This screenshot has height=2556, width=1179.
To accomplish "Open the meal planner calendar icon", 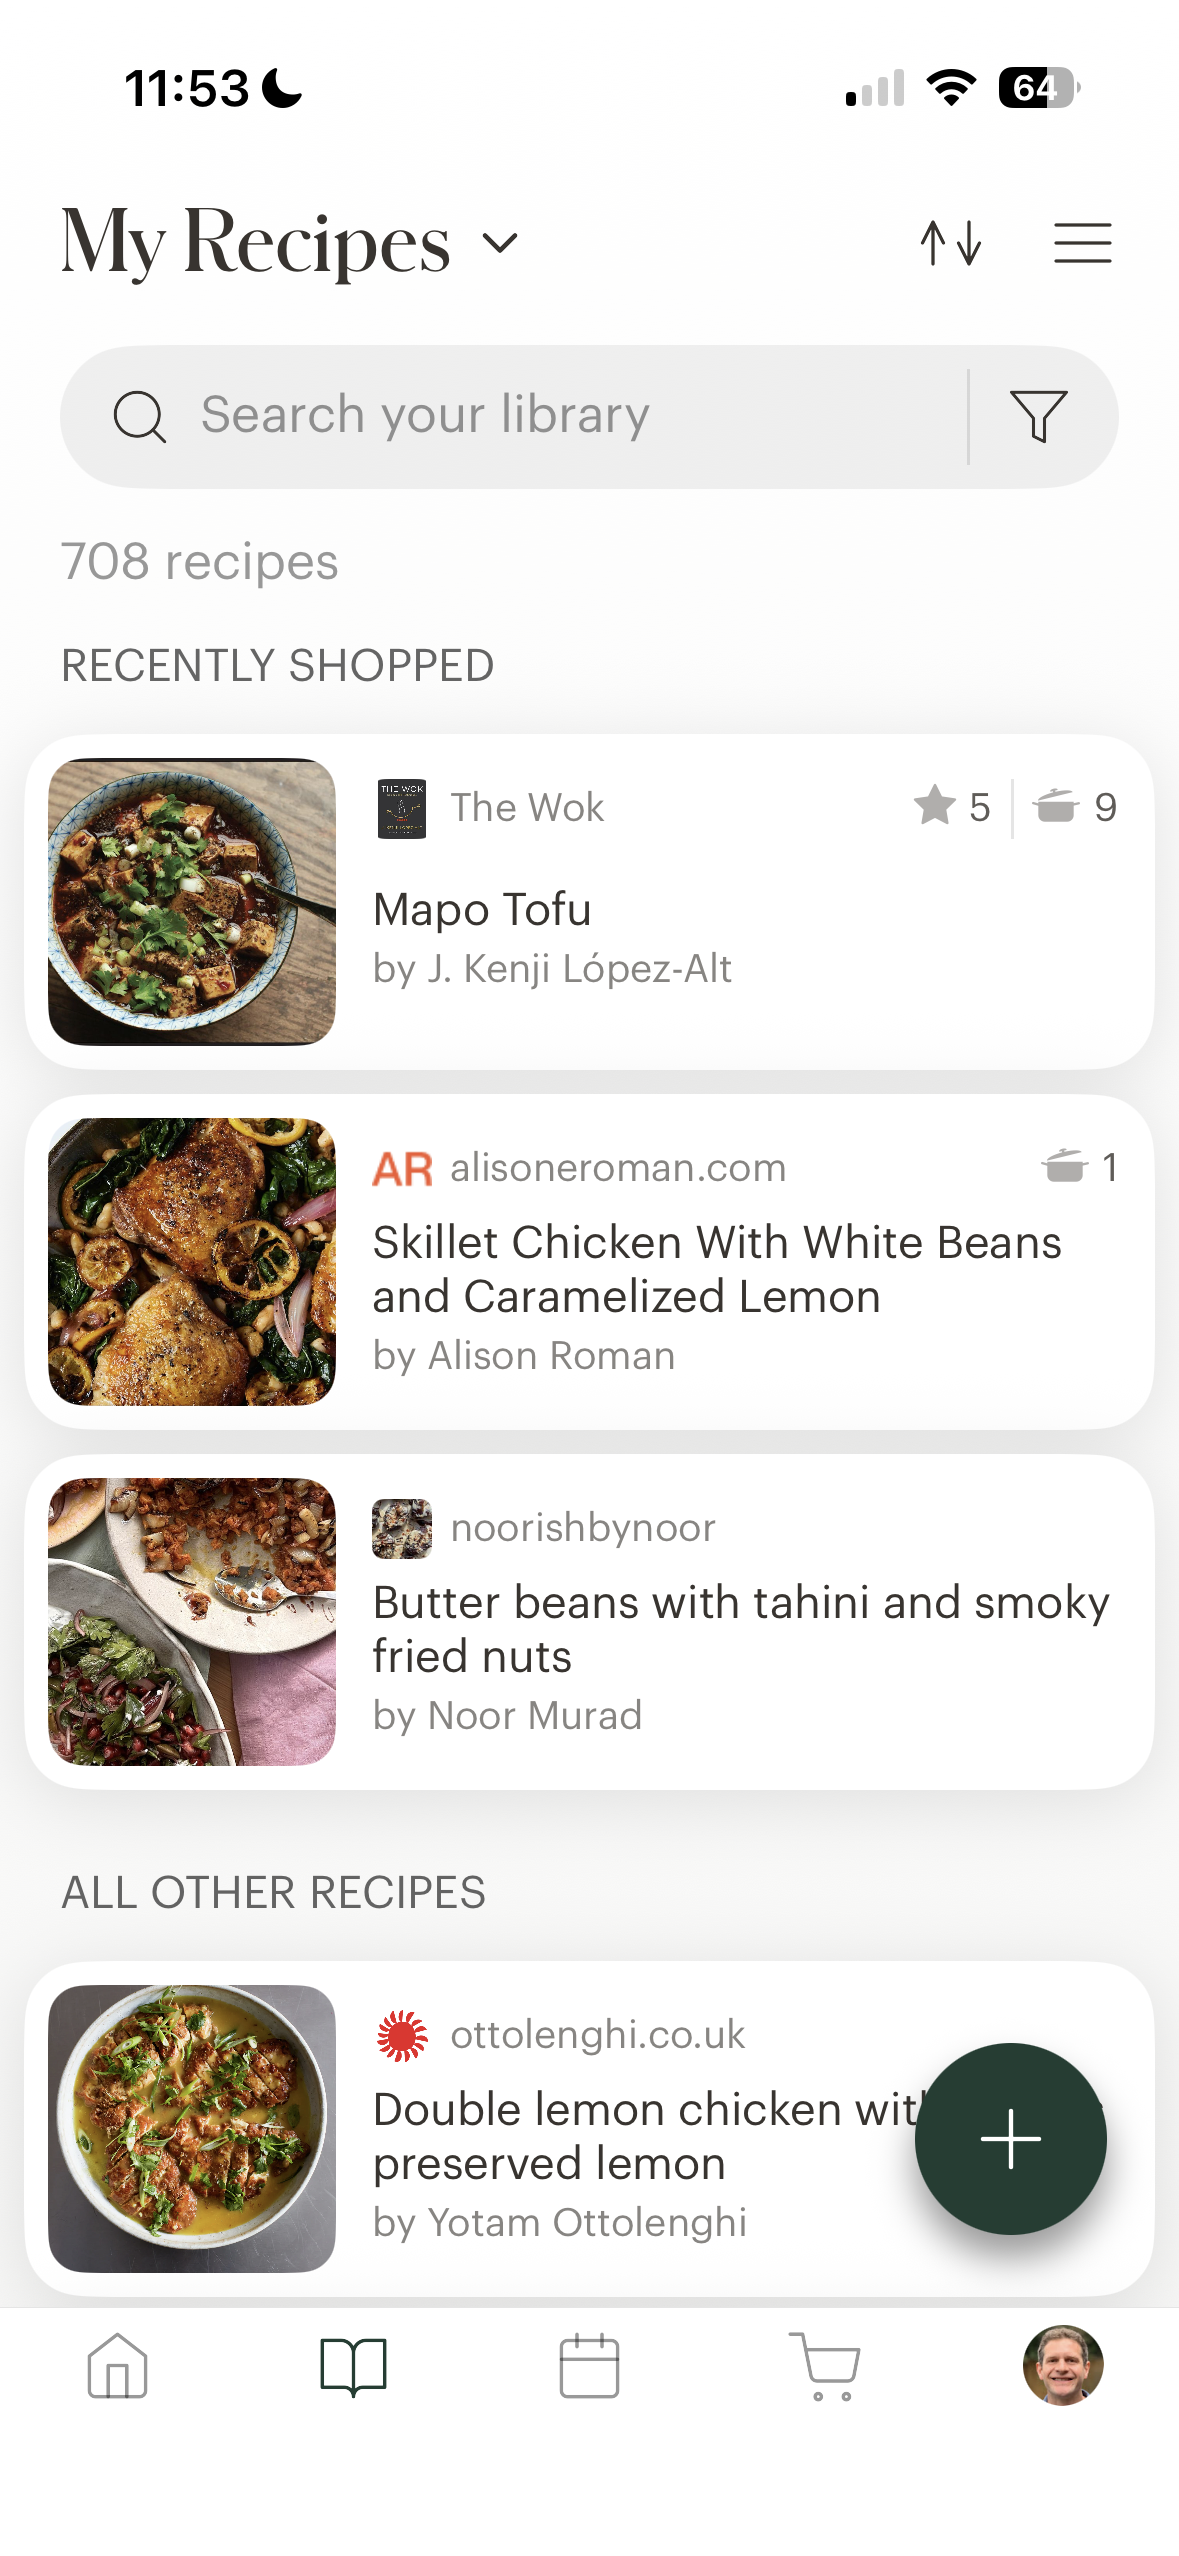I will click(589, 2366).
